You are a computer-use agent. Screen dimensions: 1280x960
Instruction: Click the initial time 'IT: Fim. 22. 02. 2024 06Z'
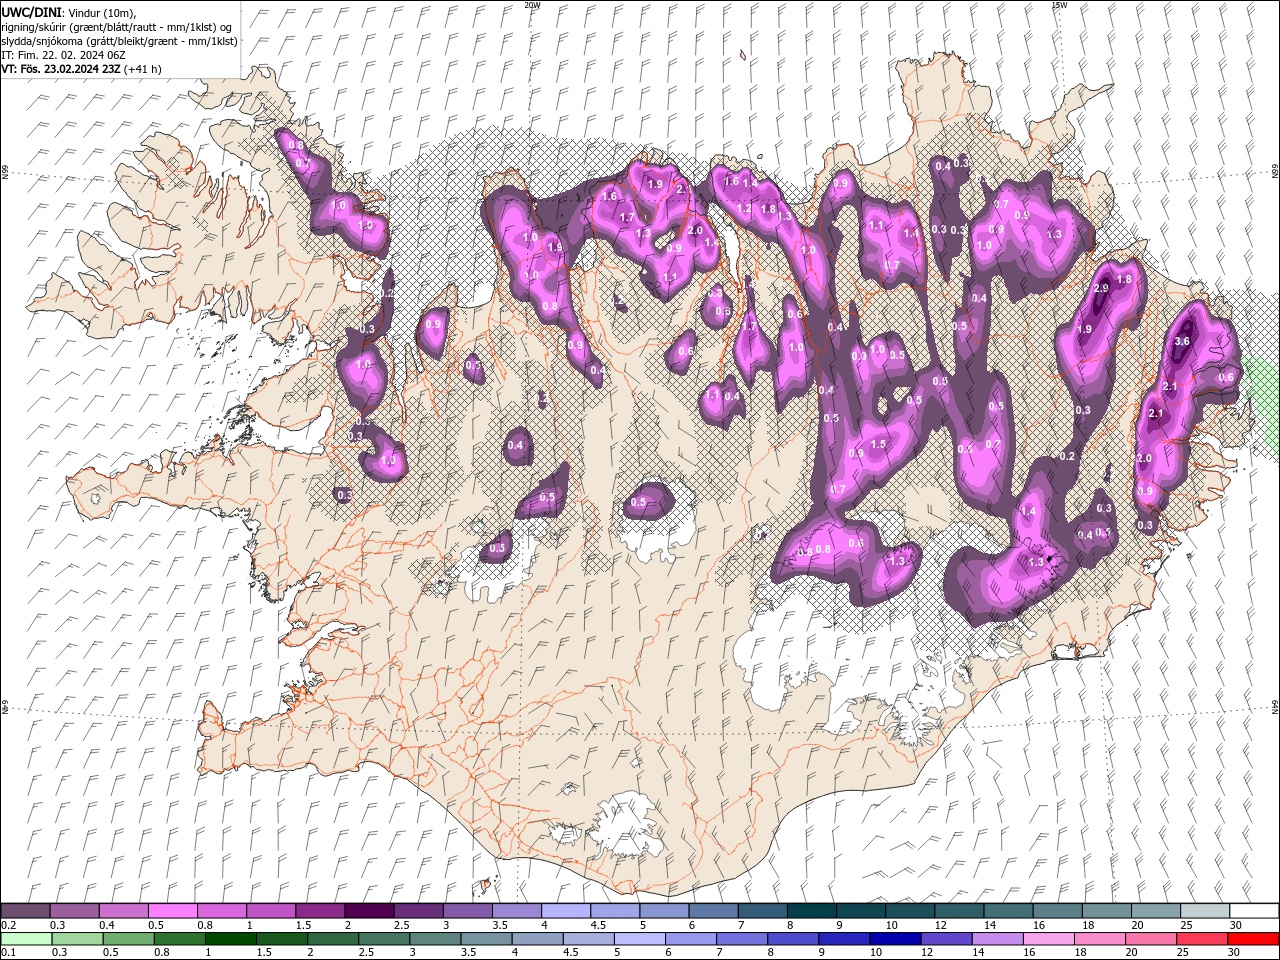(x=63, y=55)
